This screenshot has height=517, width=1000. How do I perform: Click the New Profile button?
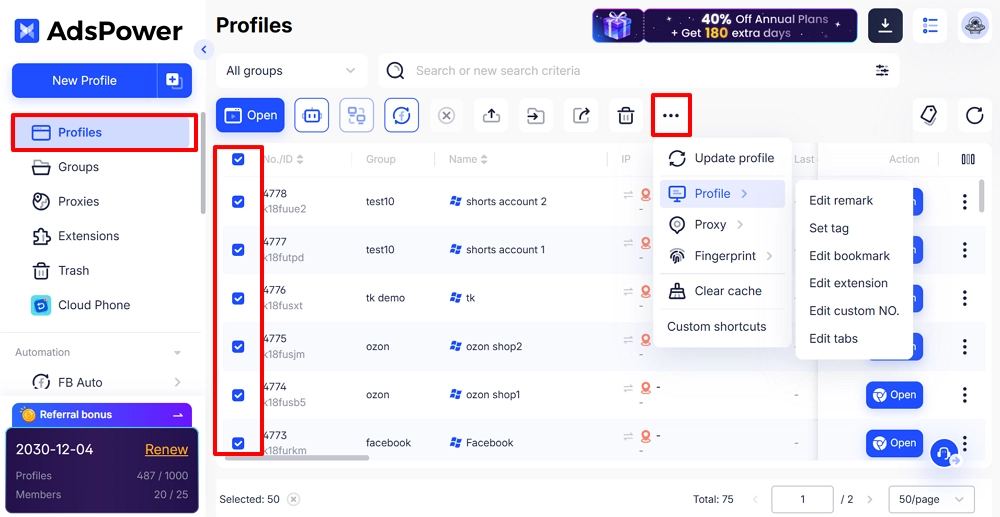click(84, 80)
